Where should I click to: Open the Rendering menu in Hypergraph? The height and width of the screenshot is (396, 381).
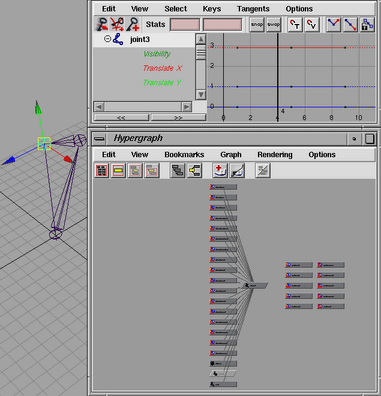(x=275, y=155)
